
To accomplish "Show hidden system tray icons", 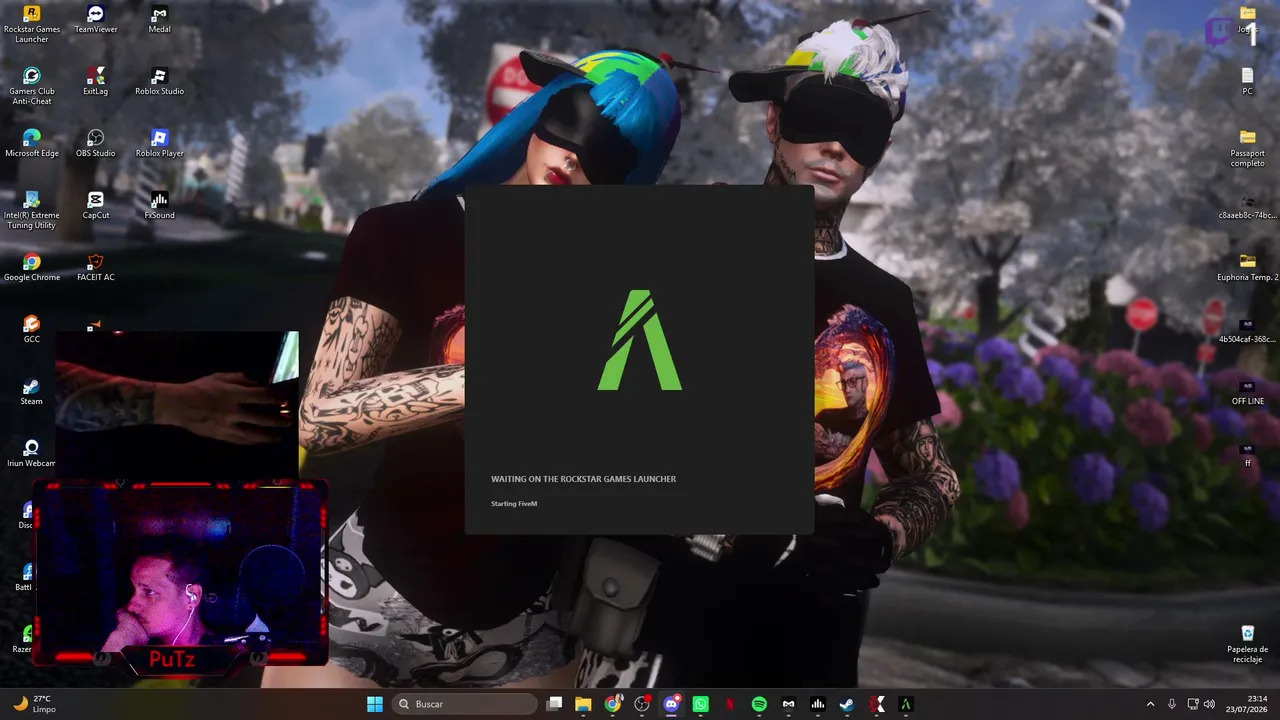I will [x=1150, y=704].
